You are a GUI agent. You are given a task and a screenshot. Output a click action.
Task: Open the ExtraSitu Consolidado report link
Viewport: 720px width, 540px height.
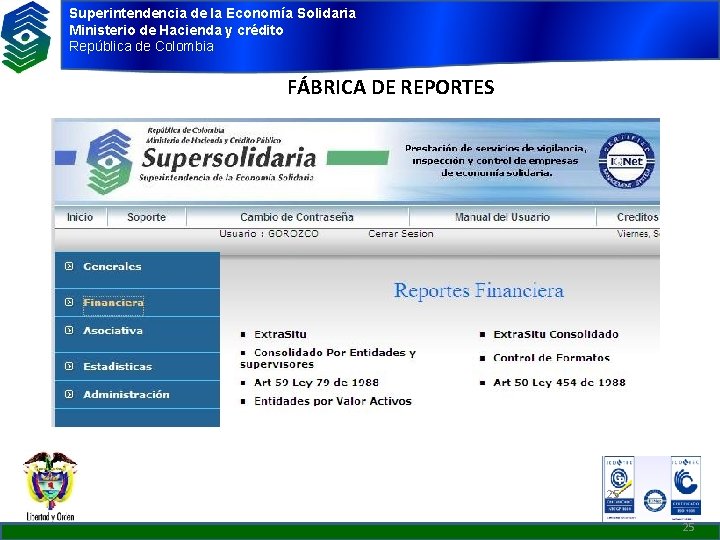556,334
